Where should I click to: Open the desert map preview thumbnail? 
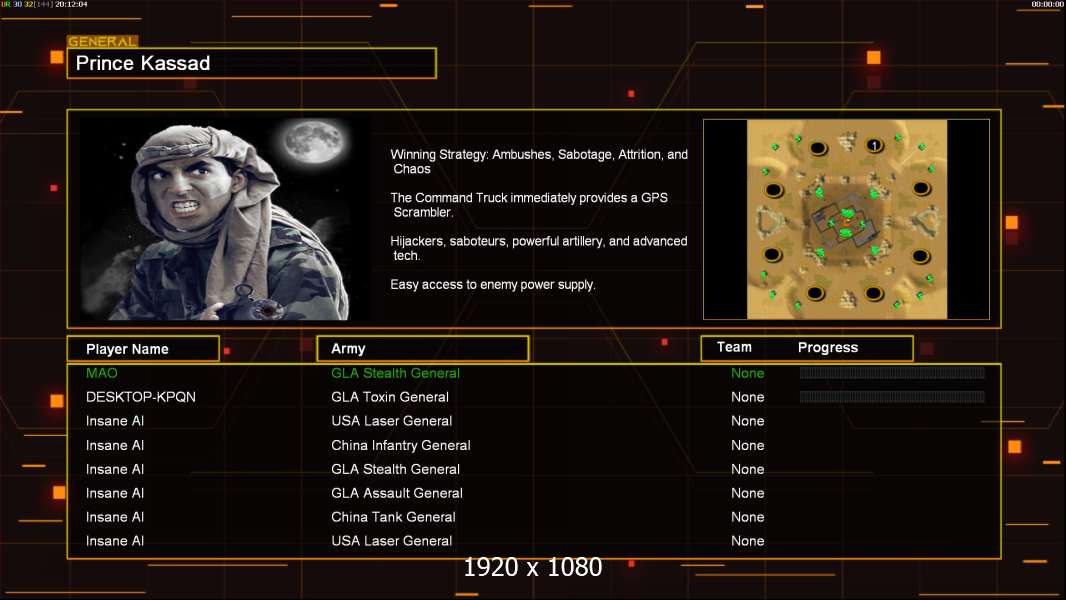[x=846, y=219]
